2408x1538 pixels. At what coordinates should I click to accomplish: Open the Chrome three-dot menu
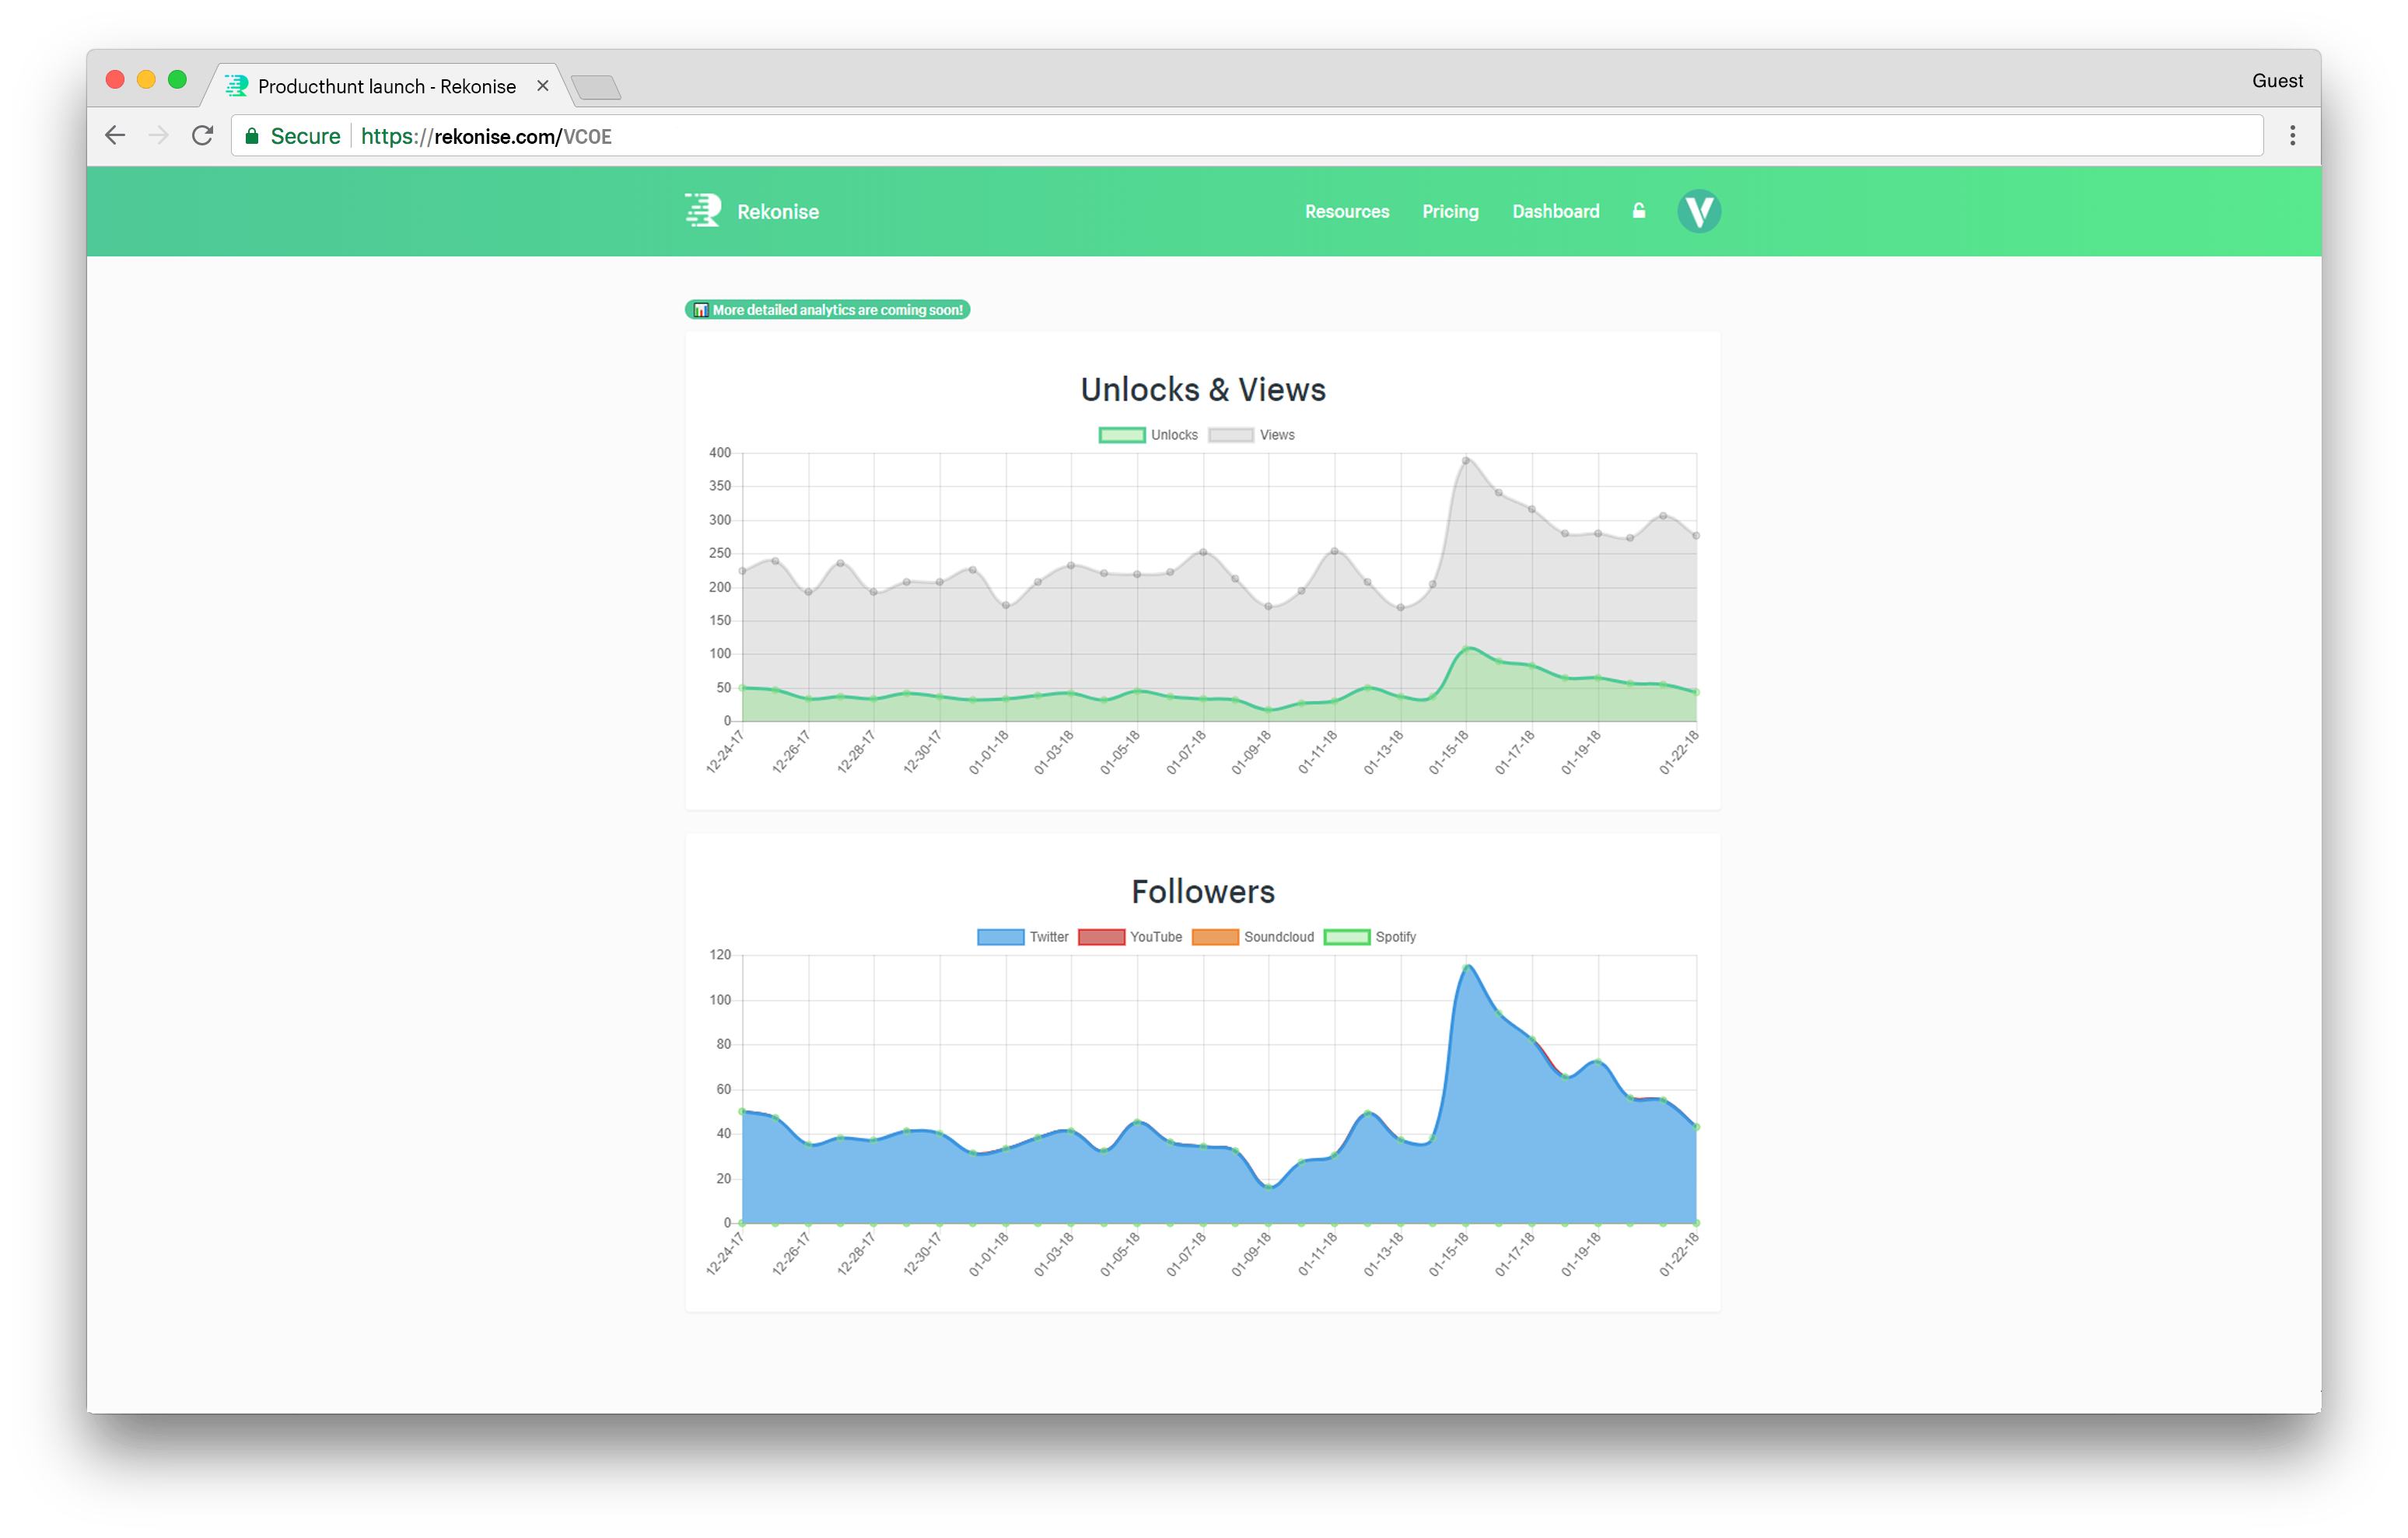click(2292, 136)
